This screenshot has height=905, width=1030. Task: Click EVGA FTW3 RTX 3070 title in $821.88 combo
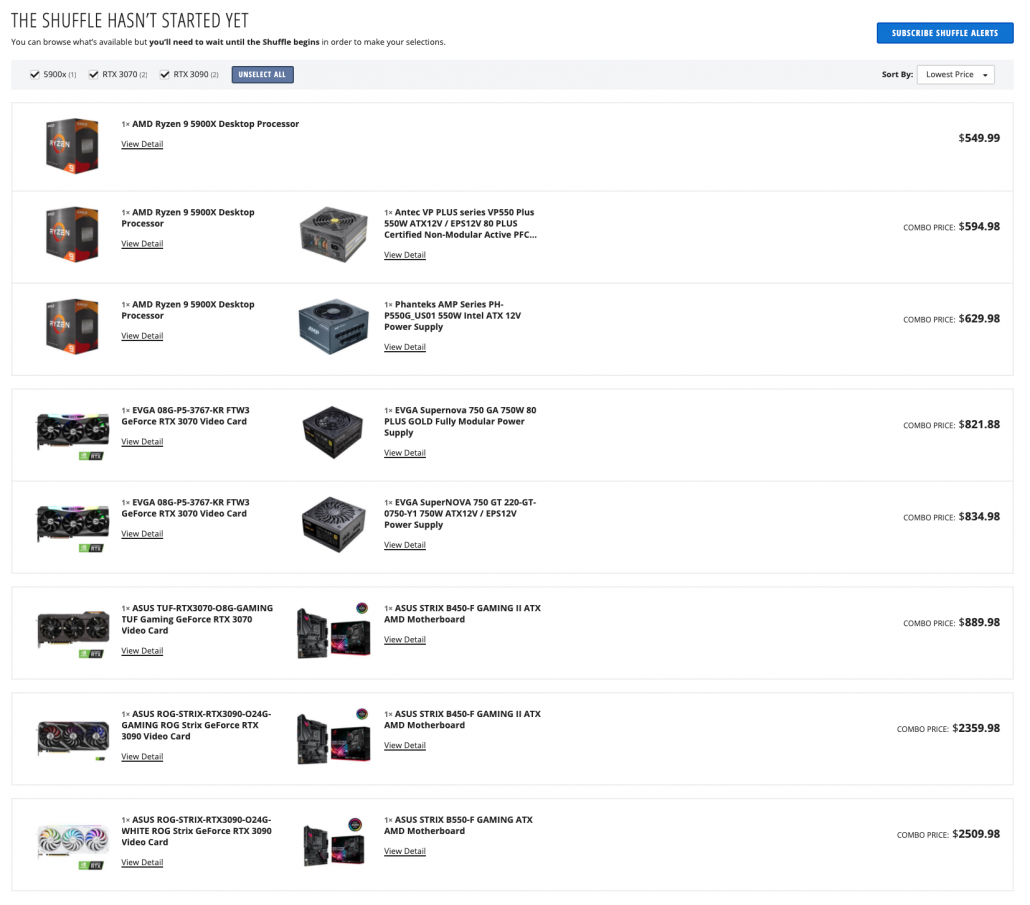(185, 416)
